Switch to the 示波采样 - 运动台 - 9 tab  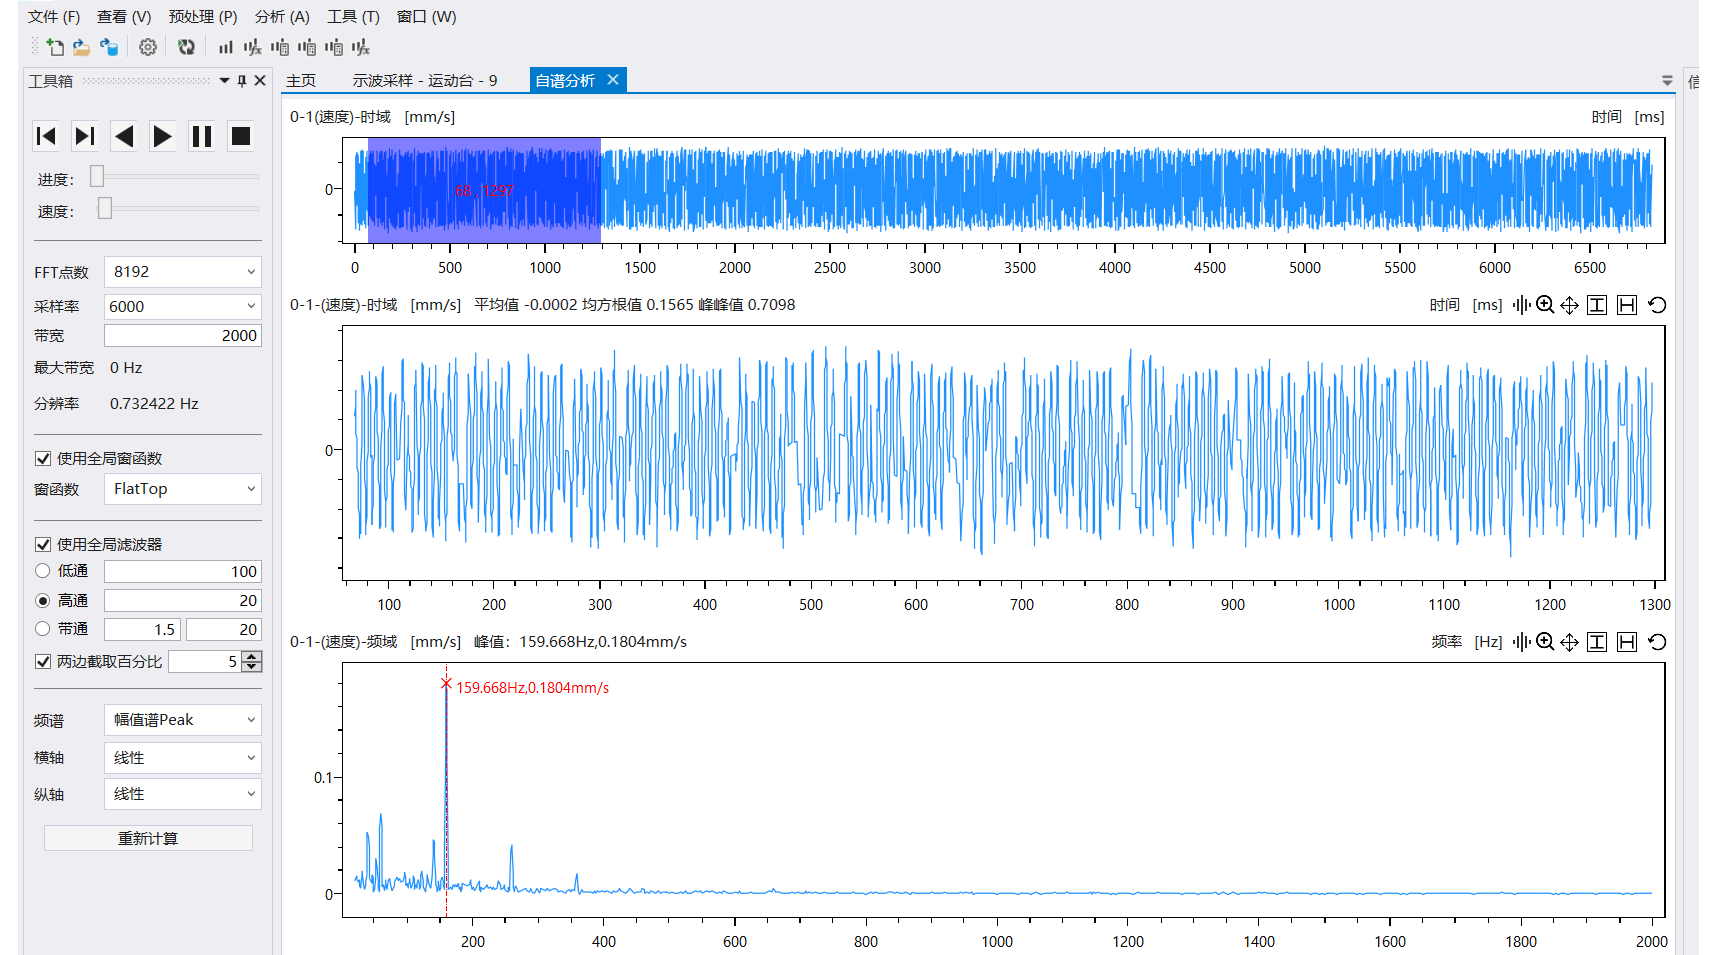(x=424, y=81)
